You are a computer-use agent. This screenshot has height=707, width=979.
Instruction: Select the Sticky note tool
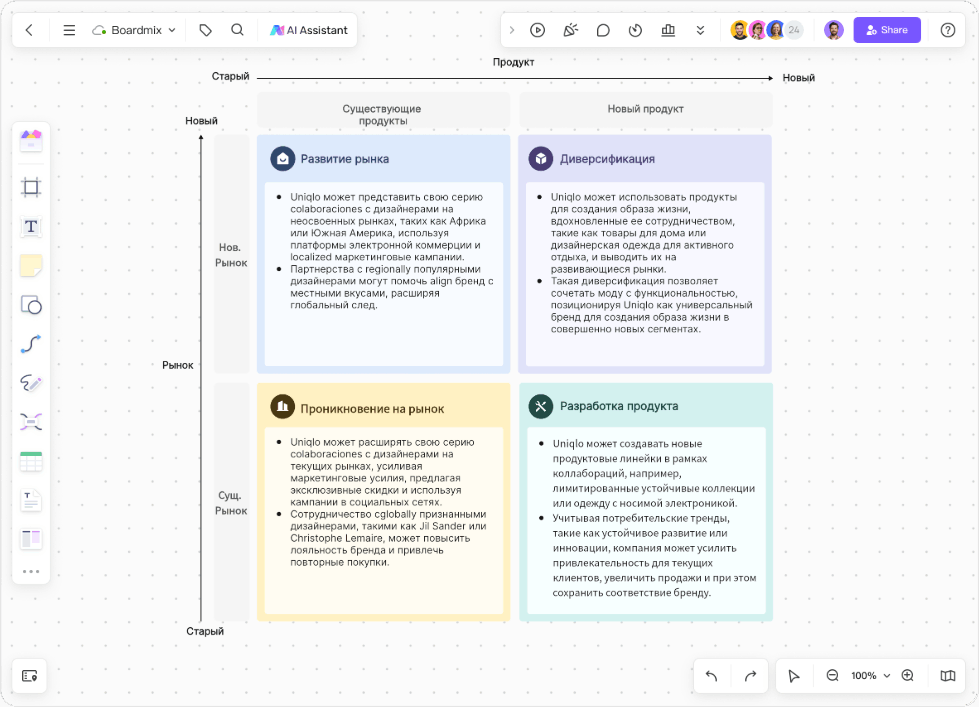point(31,265)
